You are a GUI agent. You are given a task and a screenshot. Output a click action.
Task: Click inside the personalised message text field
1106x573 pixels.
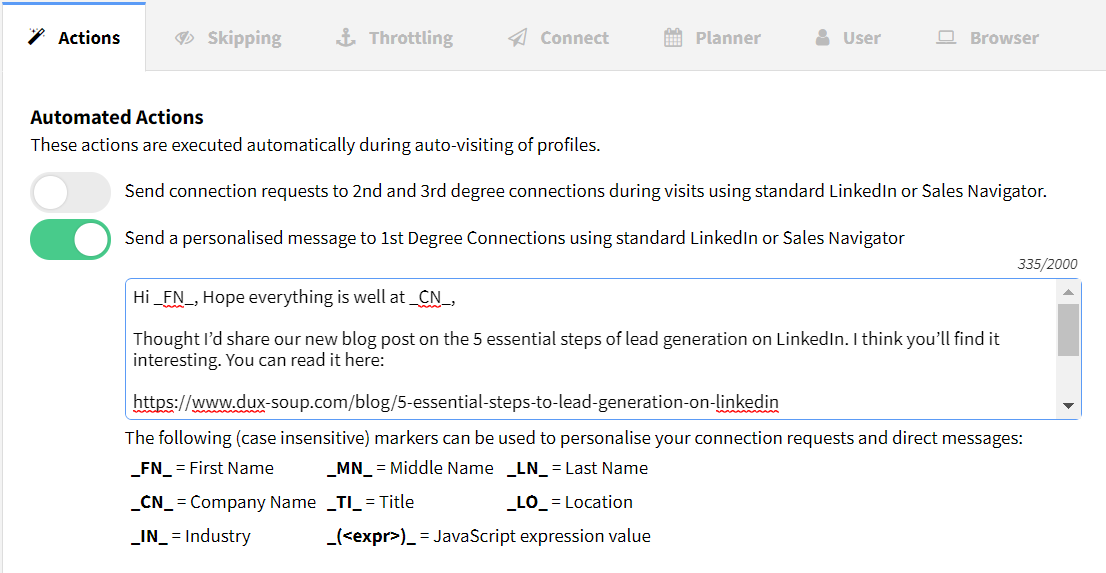tap(592, 349)
